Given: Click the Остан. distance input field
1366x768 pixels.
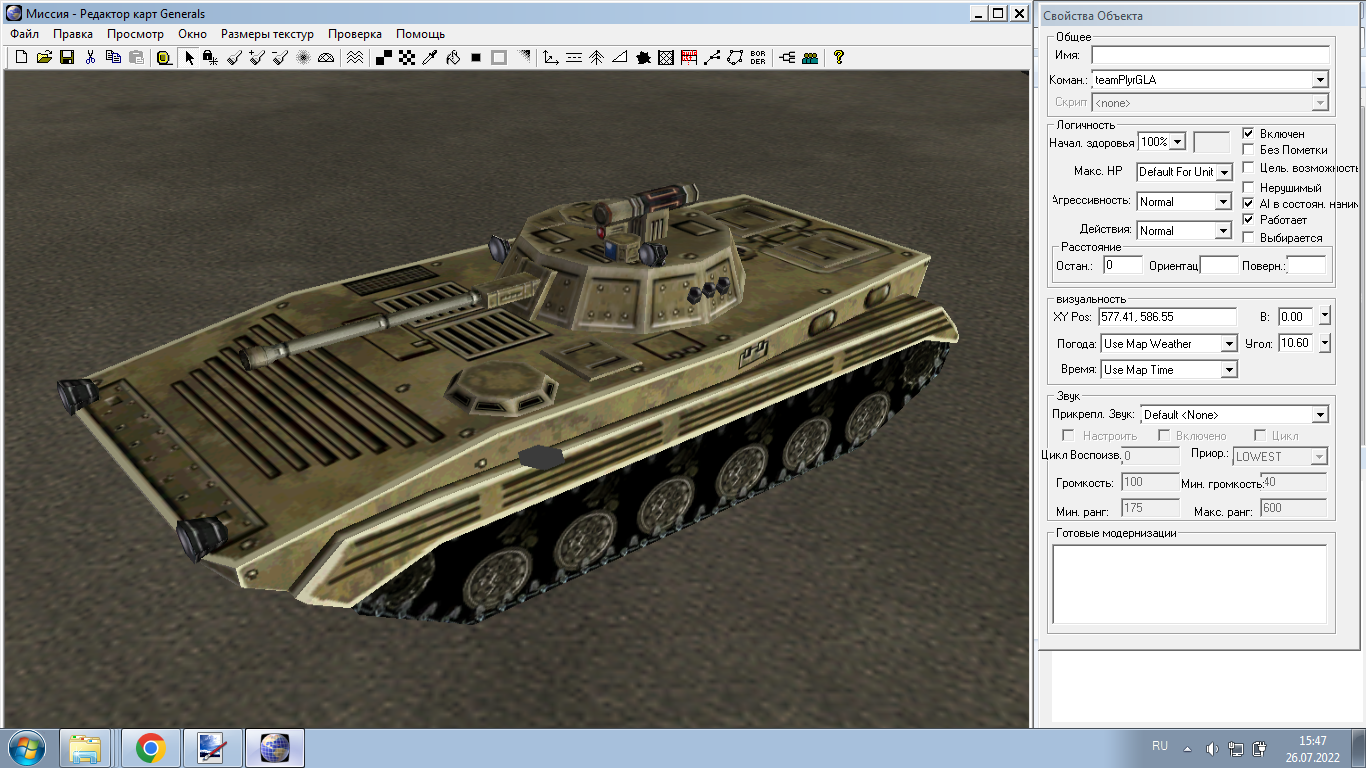Looking at the screenshot, I should click(x=1122, y=265).
